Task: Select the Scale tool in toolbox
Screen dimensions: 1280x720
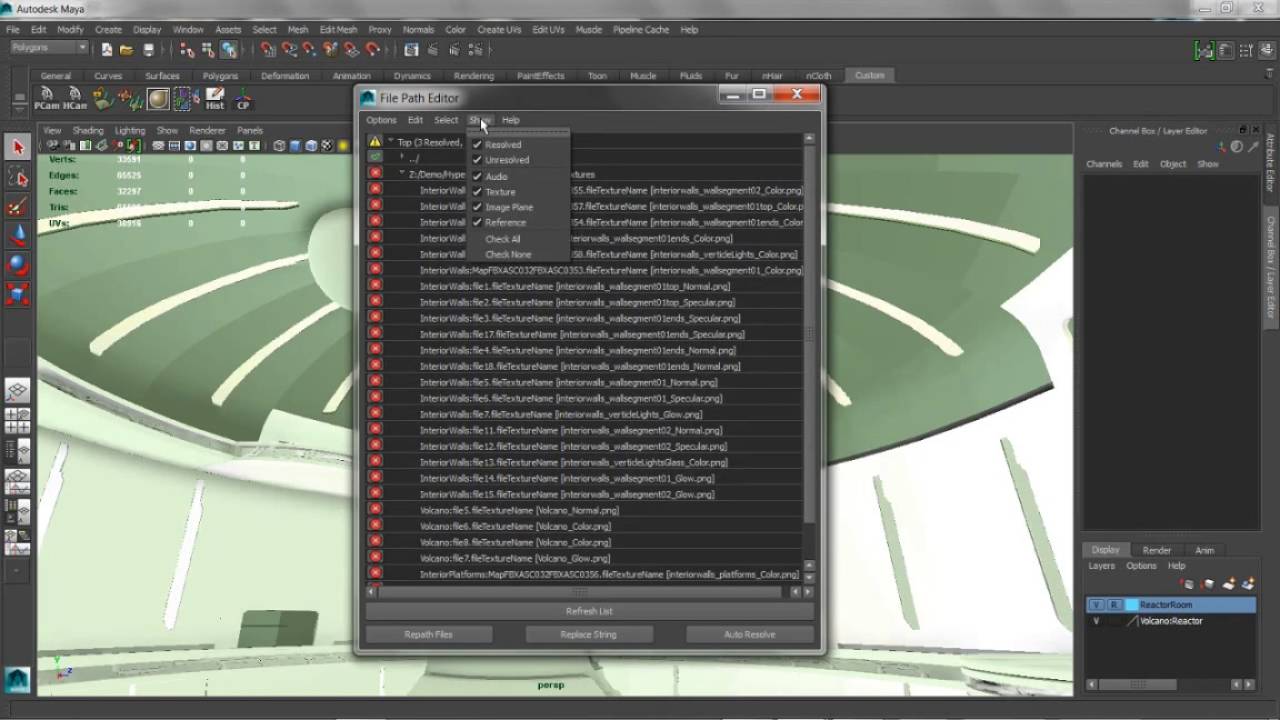Action: pyautogui.click(x=17, y=294)
